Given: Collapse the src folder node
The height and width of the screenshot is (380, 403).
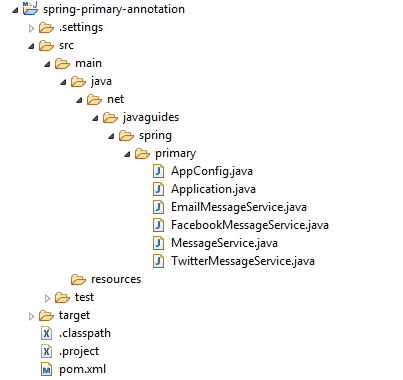Looking at the screenshot, I should pos(31,46).
